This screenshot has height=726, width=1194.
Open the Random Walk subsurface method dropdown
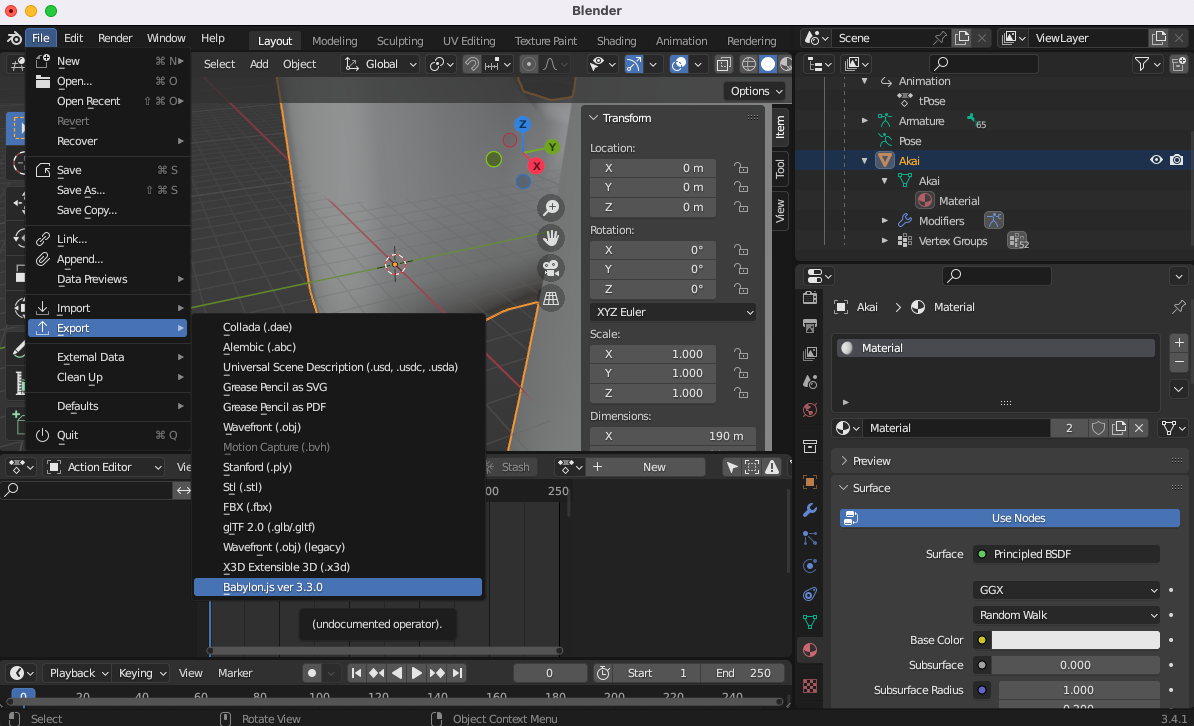point(1066,615)
